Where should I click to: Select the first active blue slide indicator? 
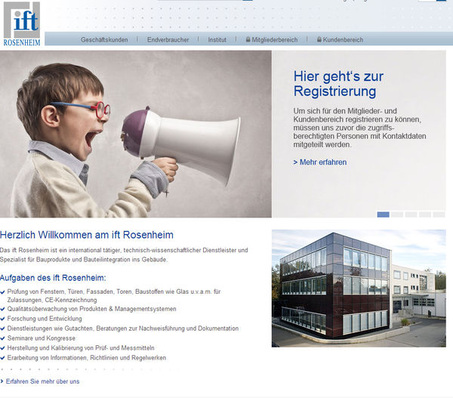[x=383, y=214]
